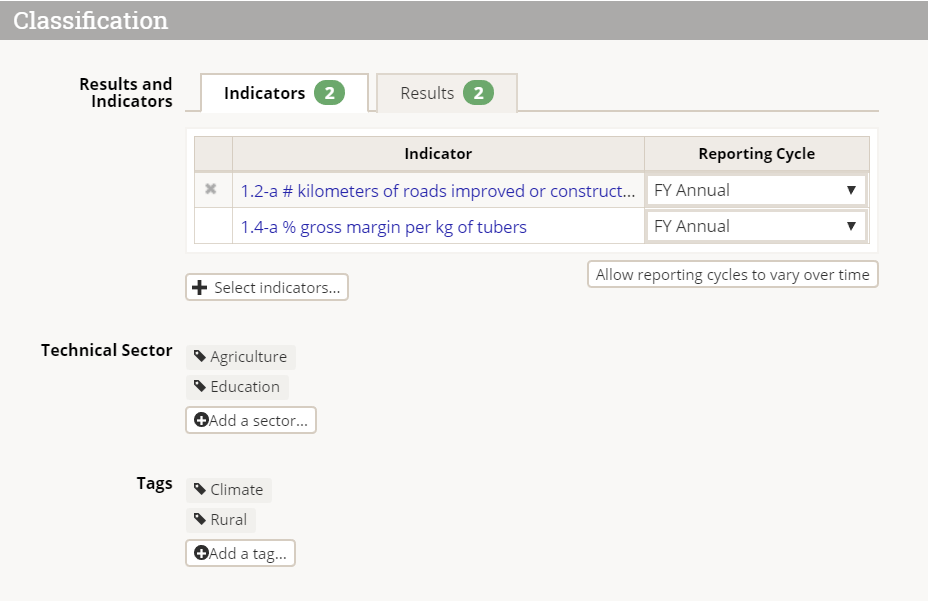Click the Classification section header
928x601 pixels.
91,20
